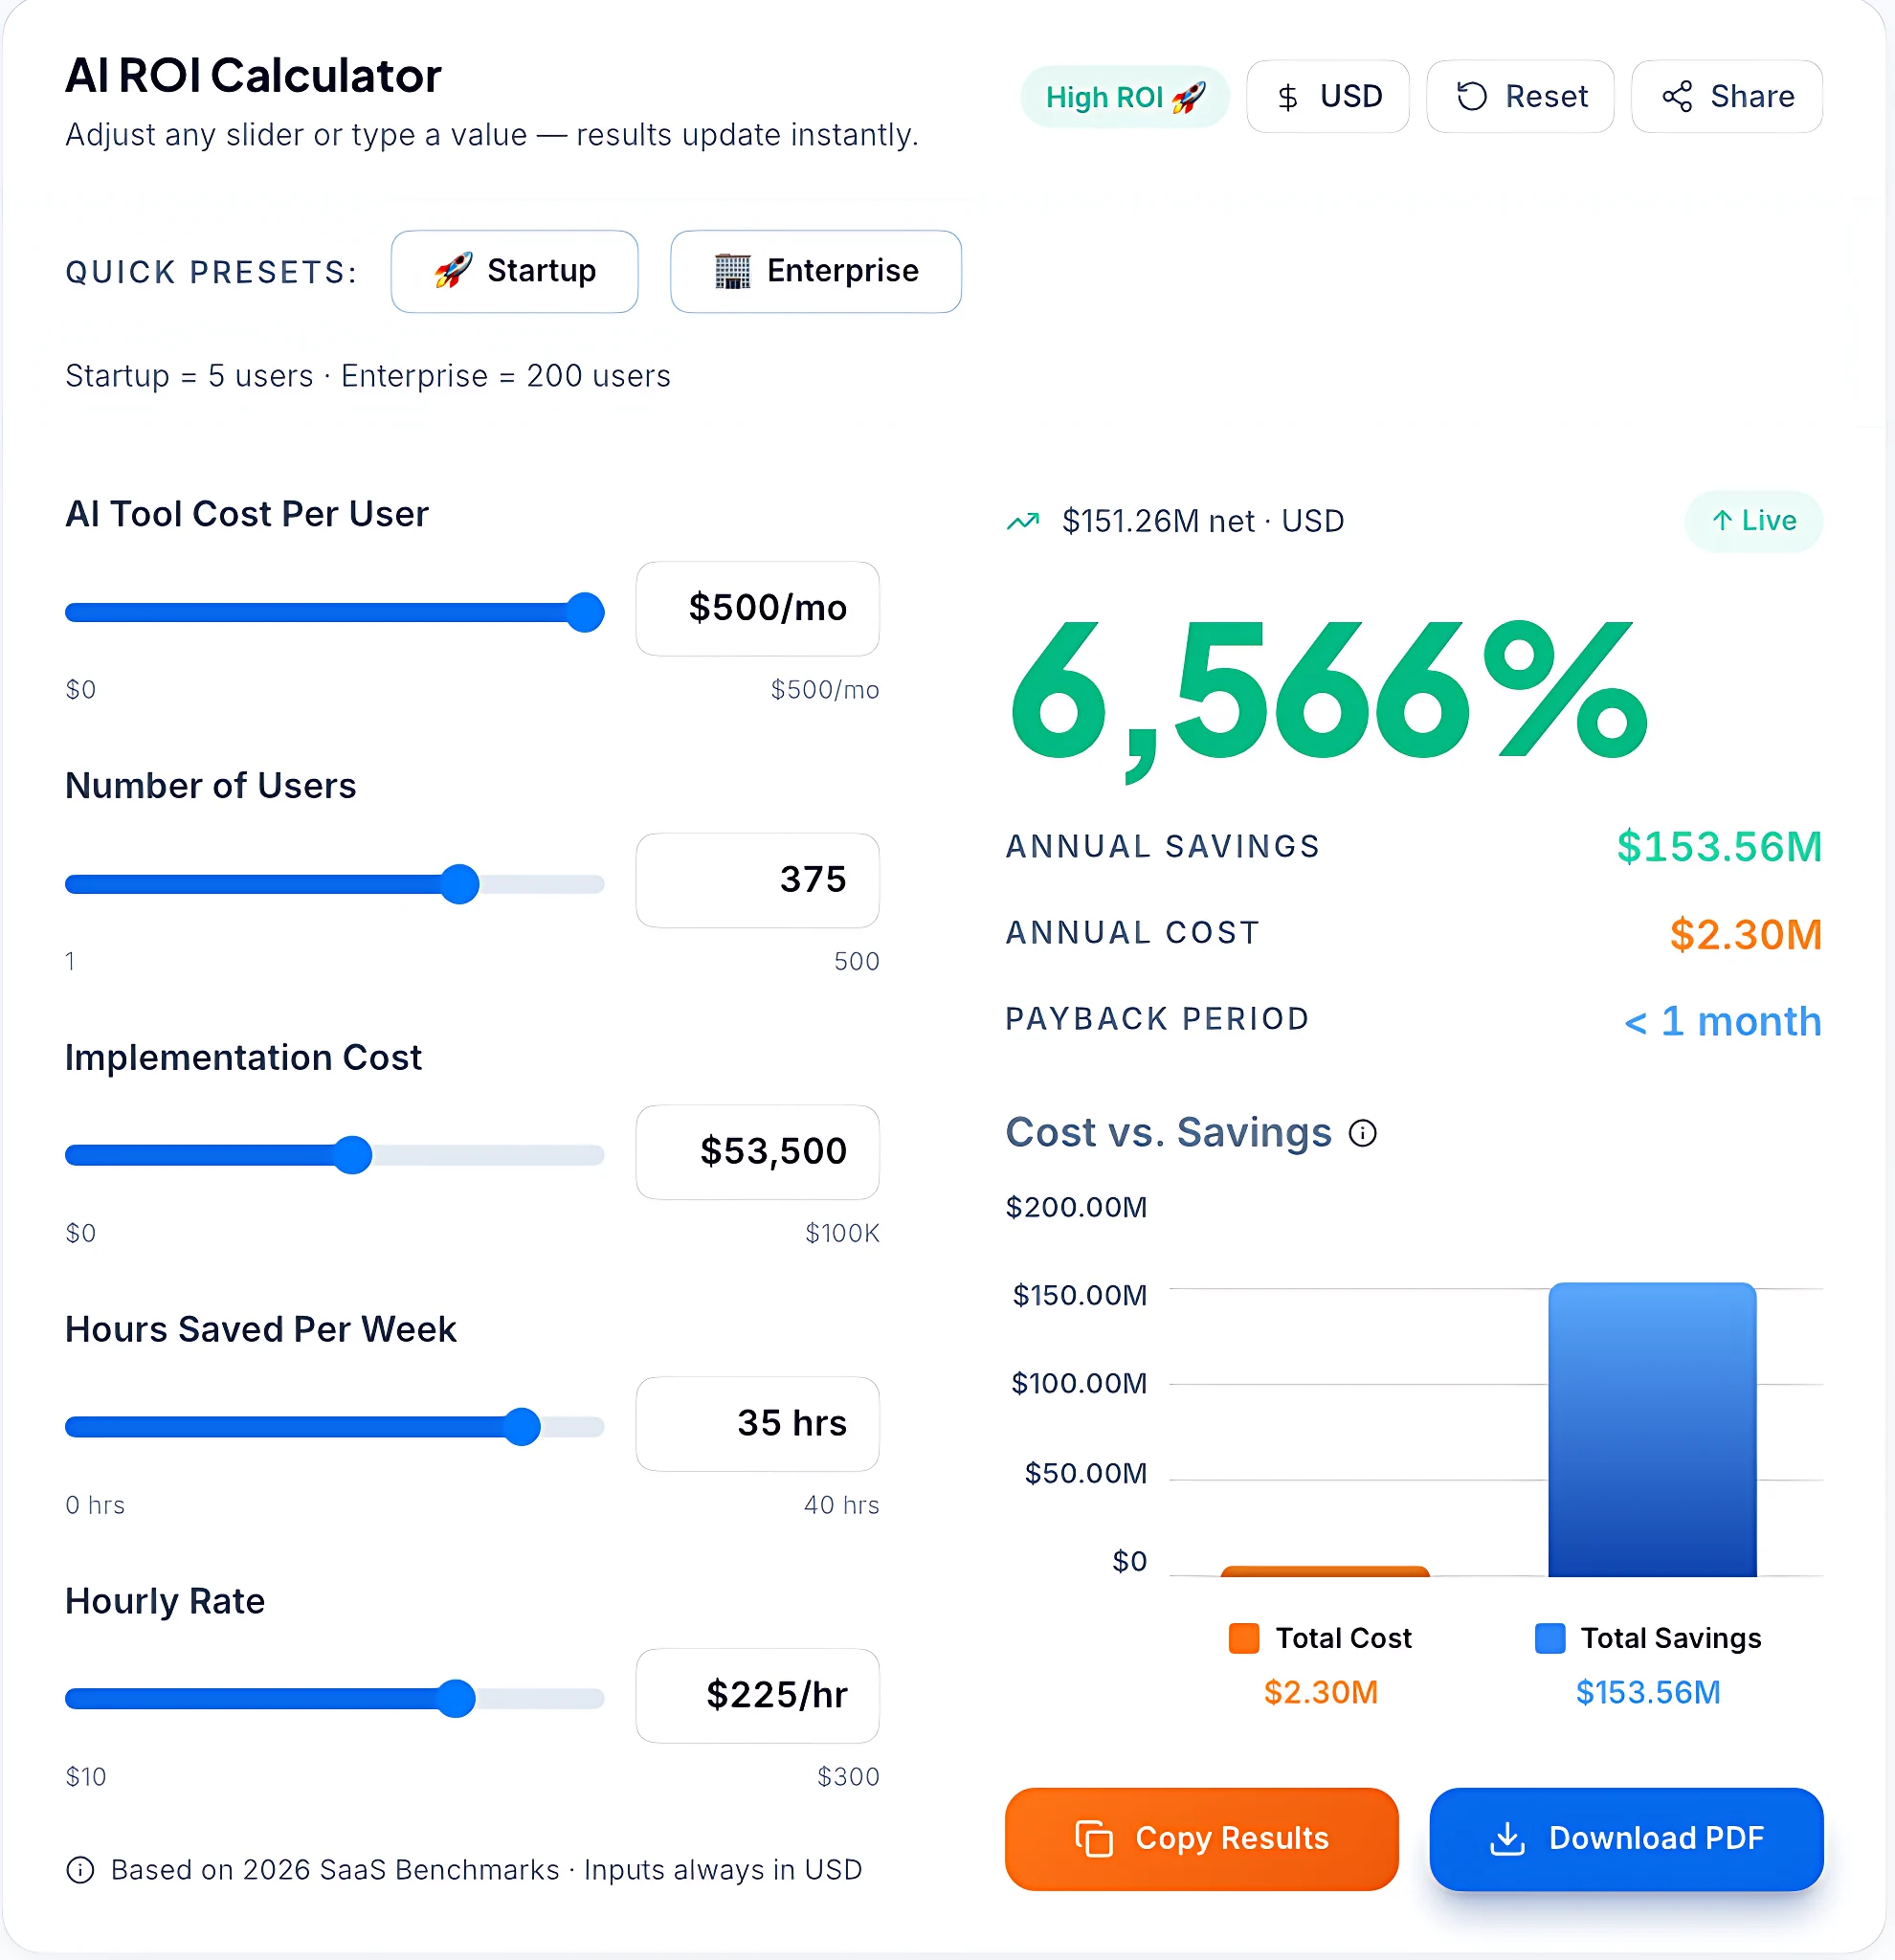The width and height of the screenshot is (1895, 1960).
Task: Click the Live indicator badge
Action: click(1753, 521)
